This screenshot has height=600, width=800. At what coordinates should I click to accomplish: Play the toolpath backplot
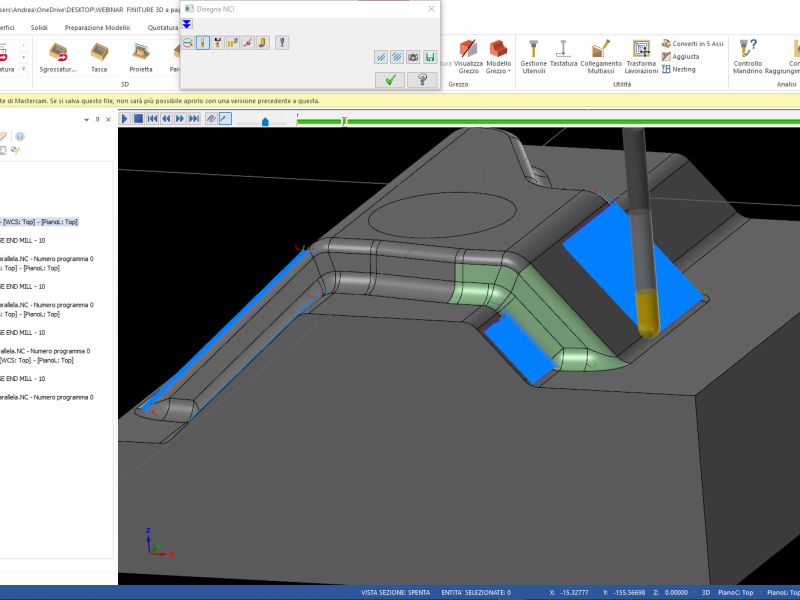coord(124,119)
